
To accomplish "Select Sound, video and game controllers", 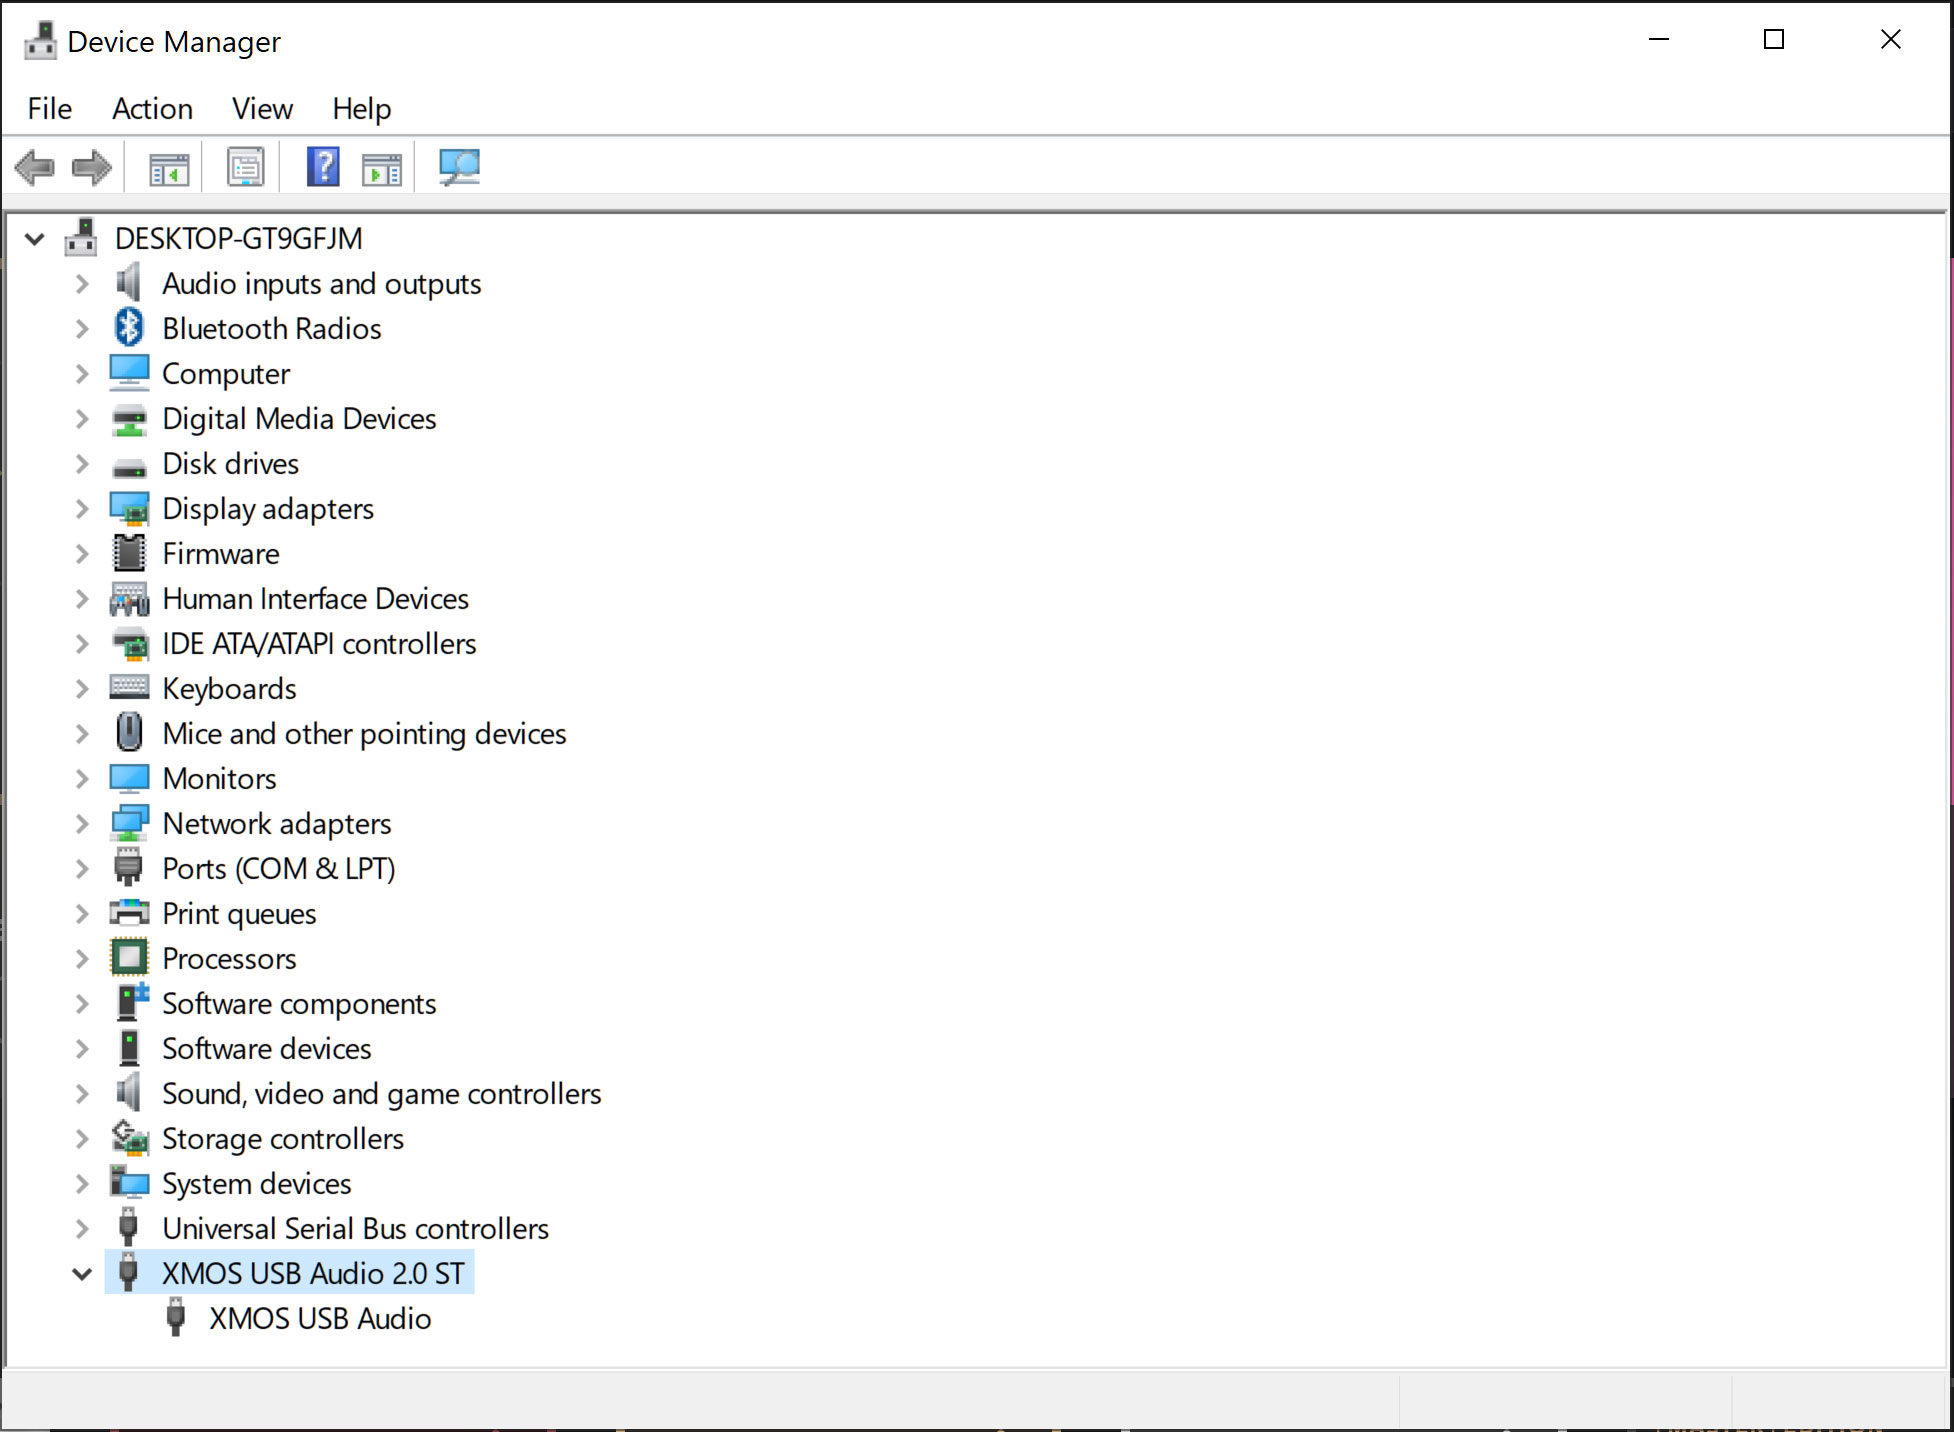I will click(381, 1094).
